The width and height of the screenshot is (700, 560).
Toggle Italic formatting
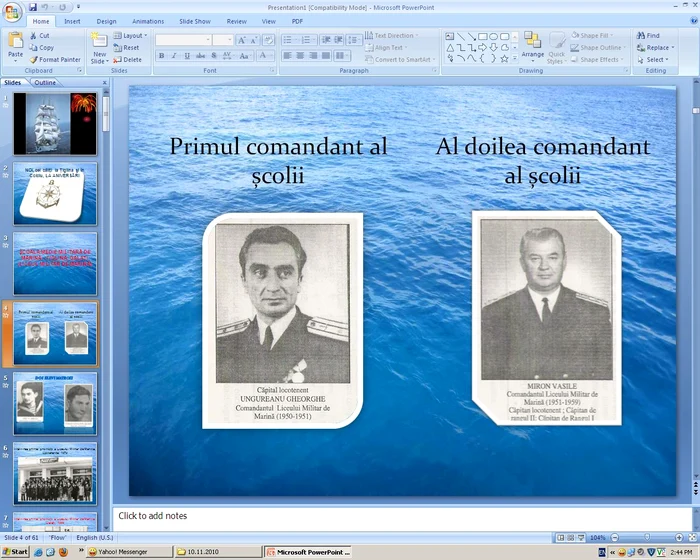pyautogui.click(x=174, y=56)
